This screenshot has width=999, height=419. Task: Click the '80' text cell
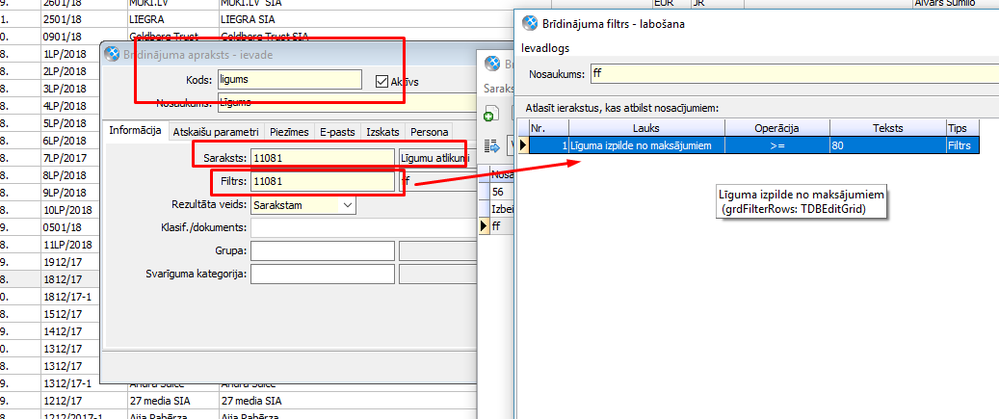tap(888, 146)
